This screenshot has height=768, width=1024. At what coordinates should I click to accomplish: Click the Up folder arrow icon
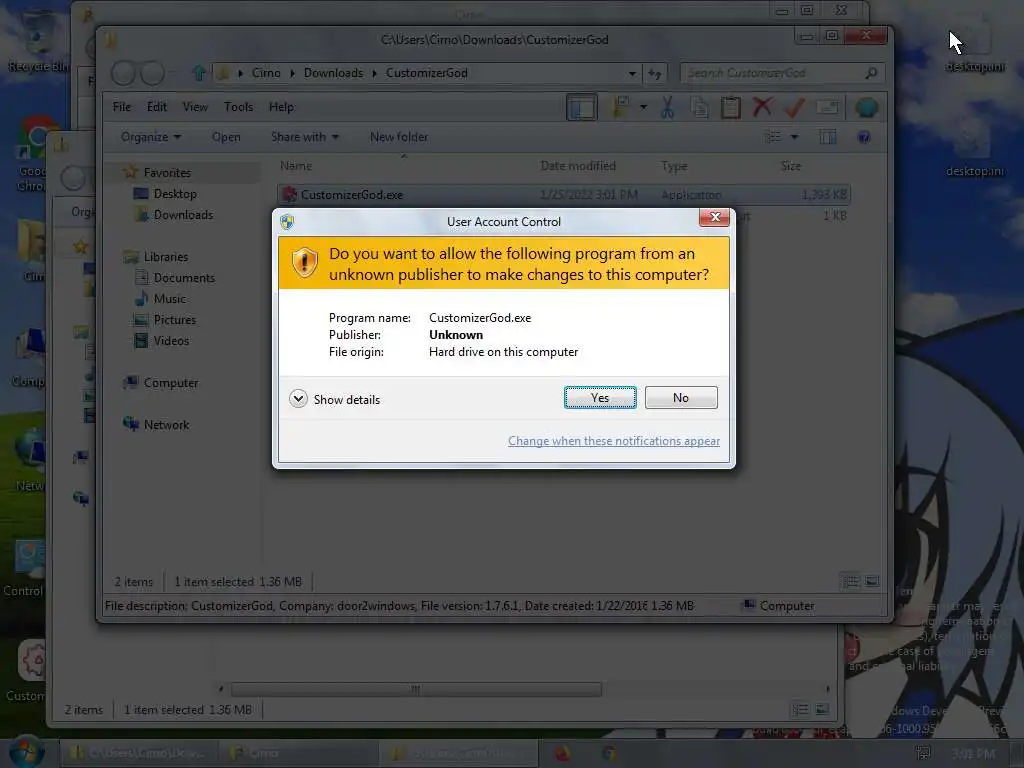coord(199,72)
